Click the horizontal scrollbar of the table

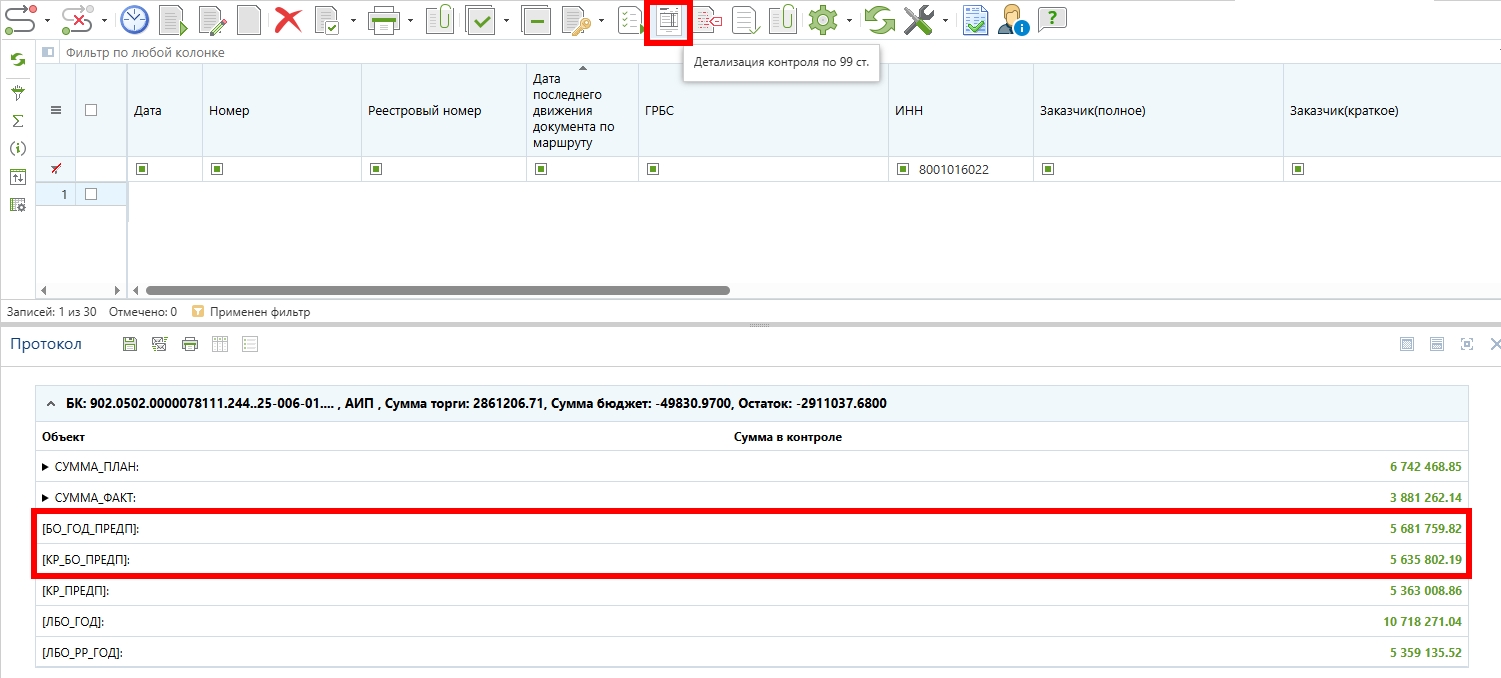pyautogui.click(x=438, y=291)
